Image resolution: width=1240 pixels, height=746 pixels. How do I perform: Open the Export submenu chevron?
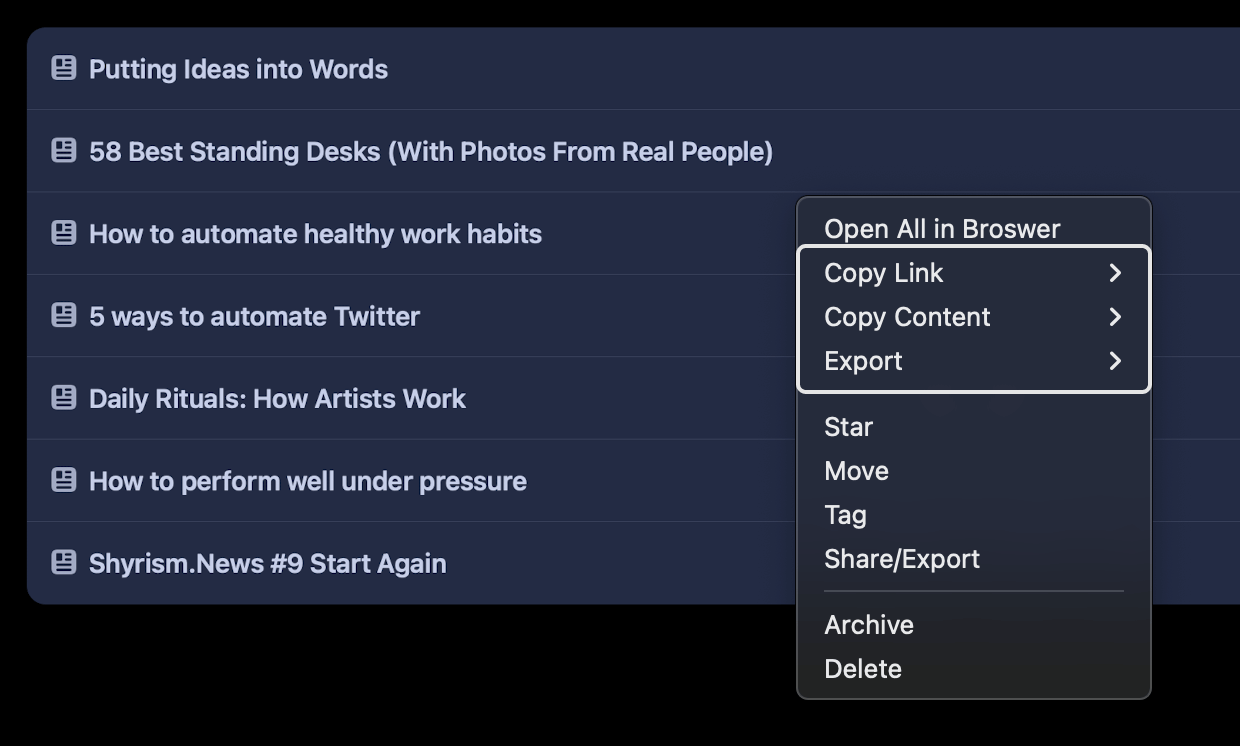coord(1115,361)
